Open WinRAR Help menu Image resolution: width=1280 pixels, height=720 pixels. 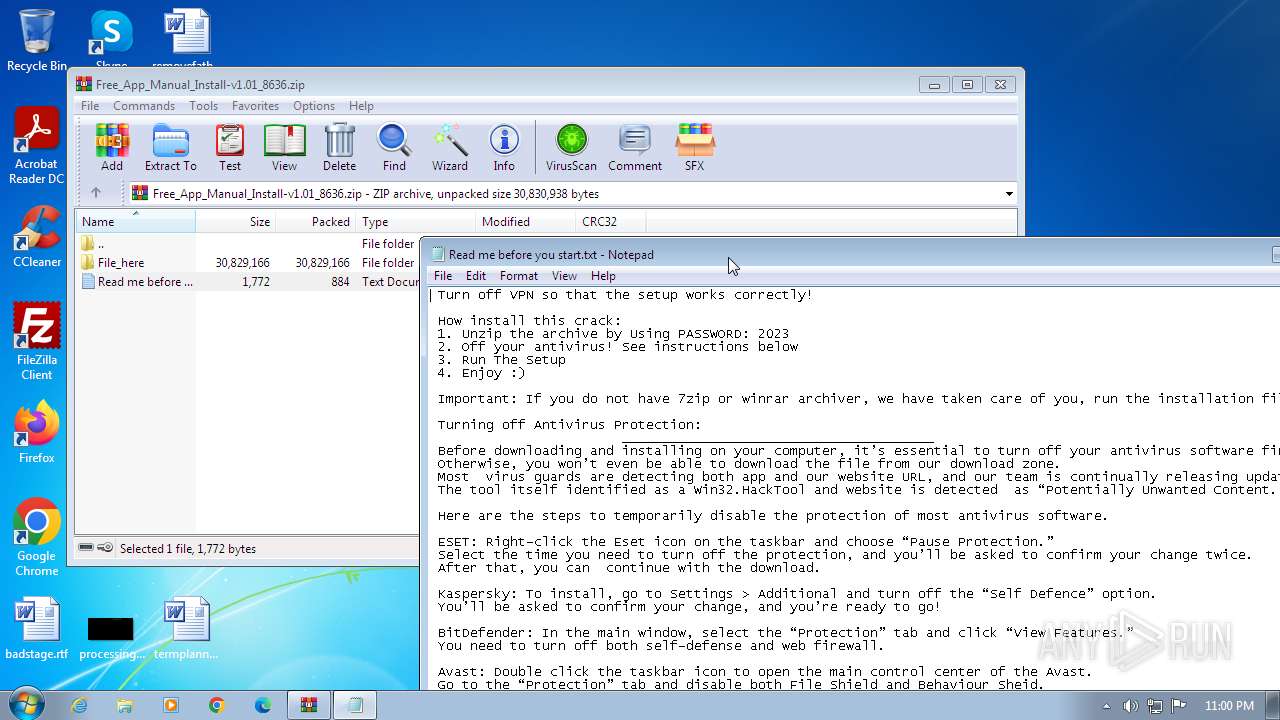[361, 106]
